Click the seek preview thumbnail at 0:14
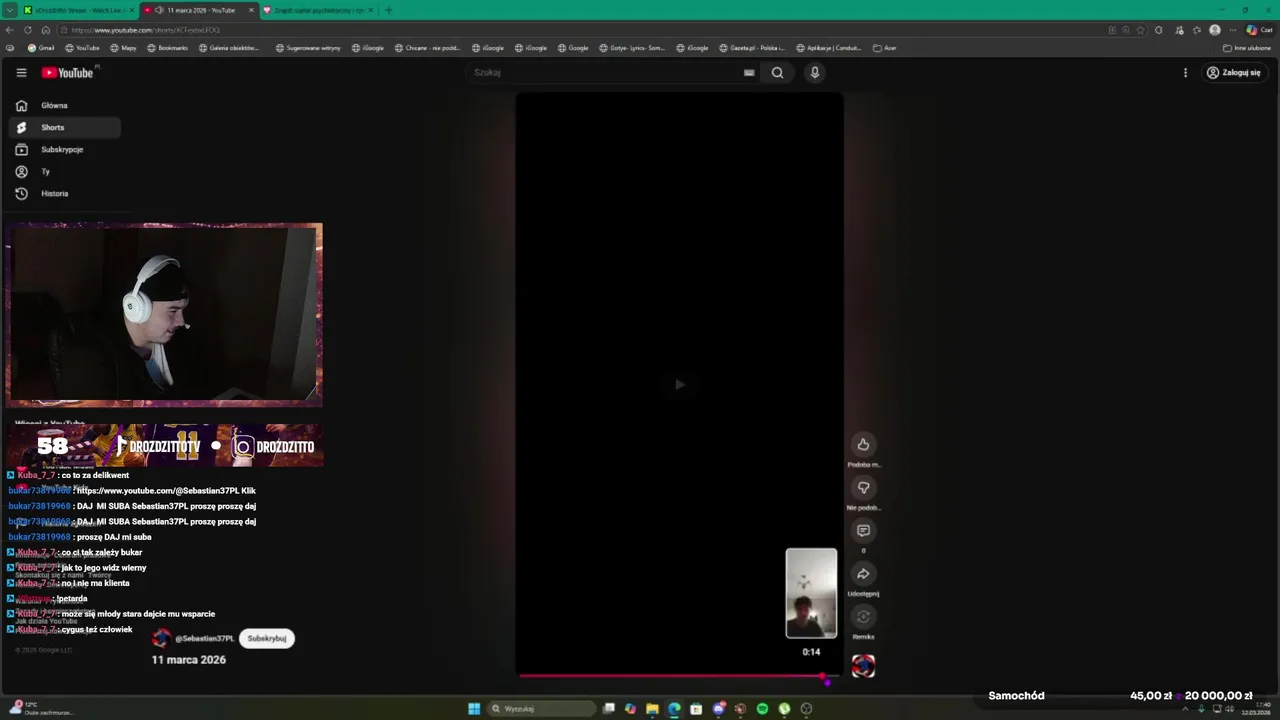This screenshot has height=720, width=1280. [811, 593]
